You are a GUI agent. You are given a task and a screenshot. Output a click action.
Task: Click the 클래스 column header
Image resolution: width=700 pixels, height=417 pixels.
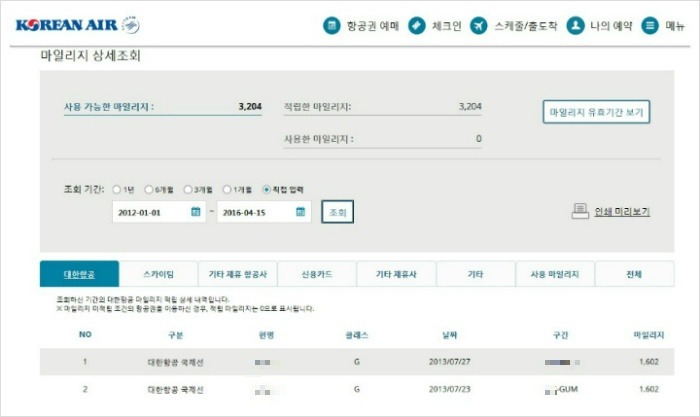tap(357, 335)
